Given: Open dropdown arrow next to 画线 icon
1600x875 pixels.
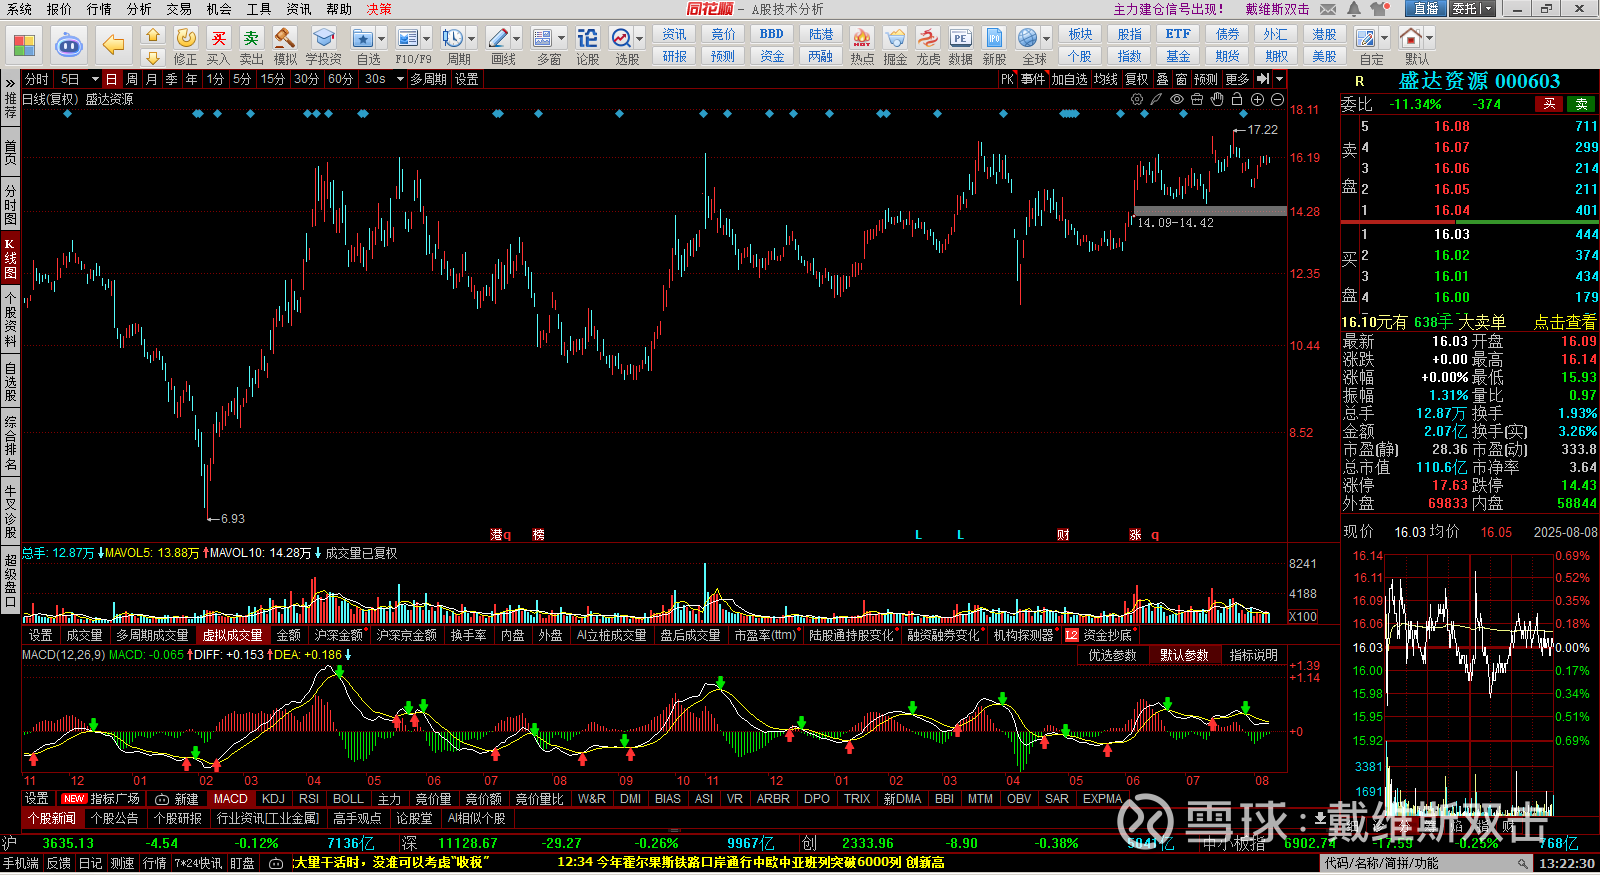Looking at the screenshot, I should point(516,39).
